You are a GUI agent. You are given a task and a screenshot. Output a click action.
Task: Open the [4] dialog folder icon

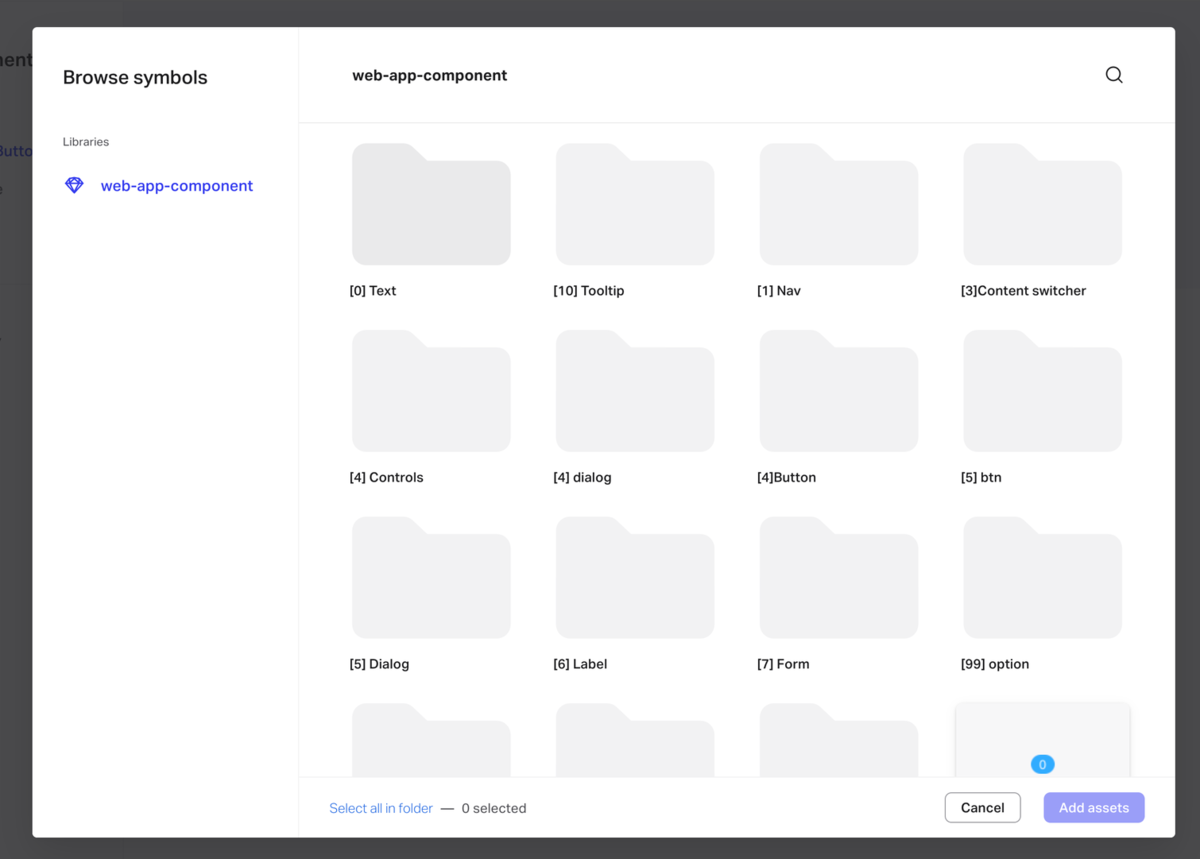click(x=635, y=391)
